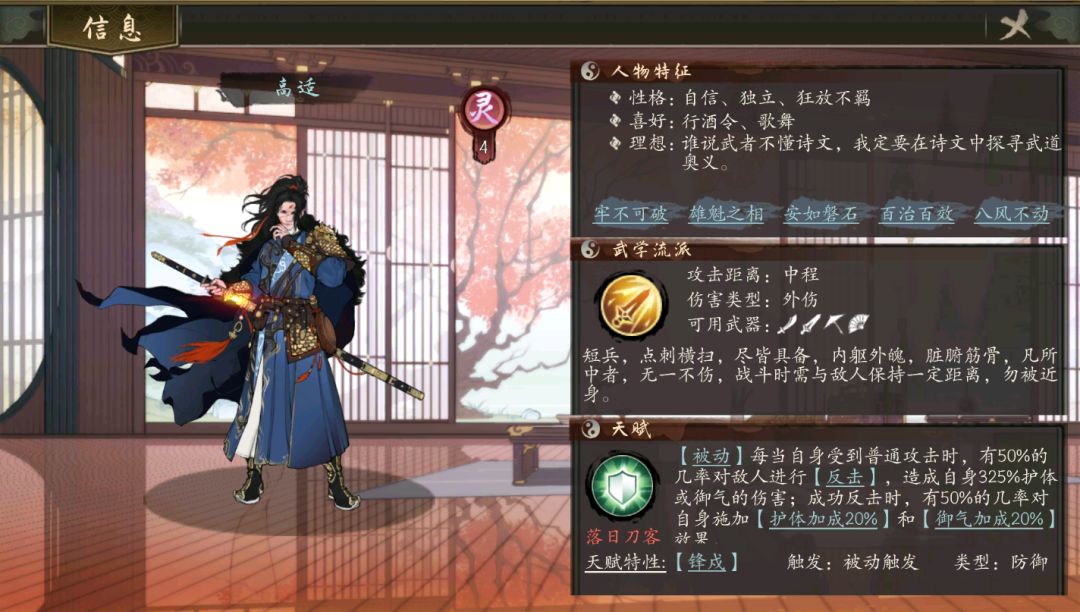Select the green shield talent icon
This screenshot has height=612, width=1080.
click(x=622, y=485)
